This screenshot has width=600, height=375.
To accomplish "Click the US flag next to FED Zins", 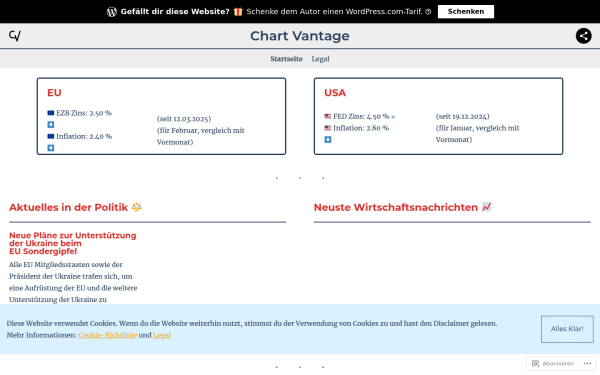I will [x=328, y=116].
